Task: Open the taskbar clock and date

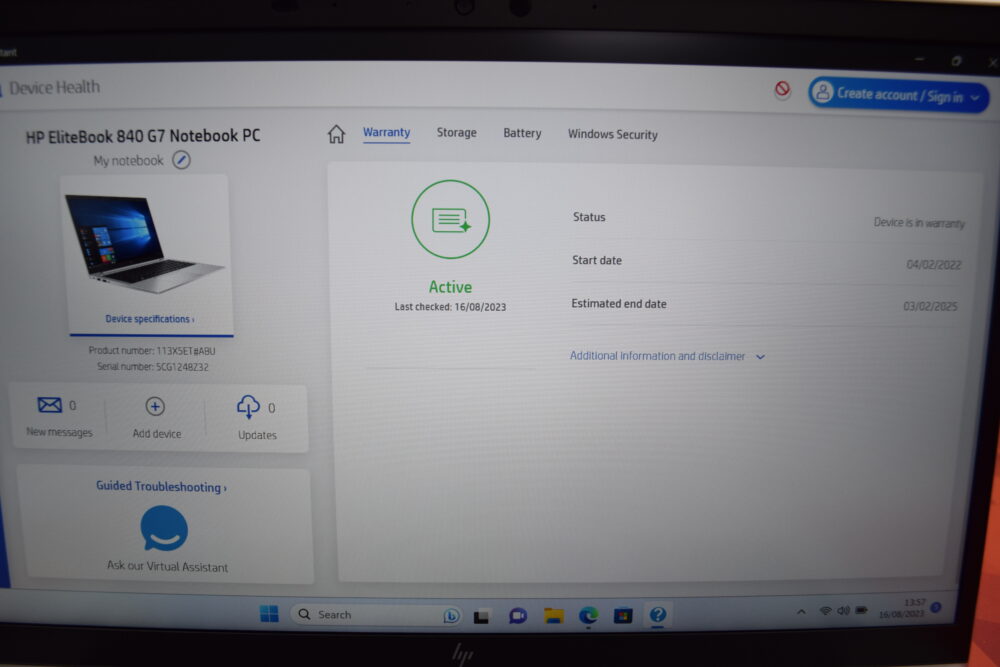Action: coord(901,608)
